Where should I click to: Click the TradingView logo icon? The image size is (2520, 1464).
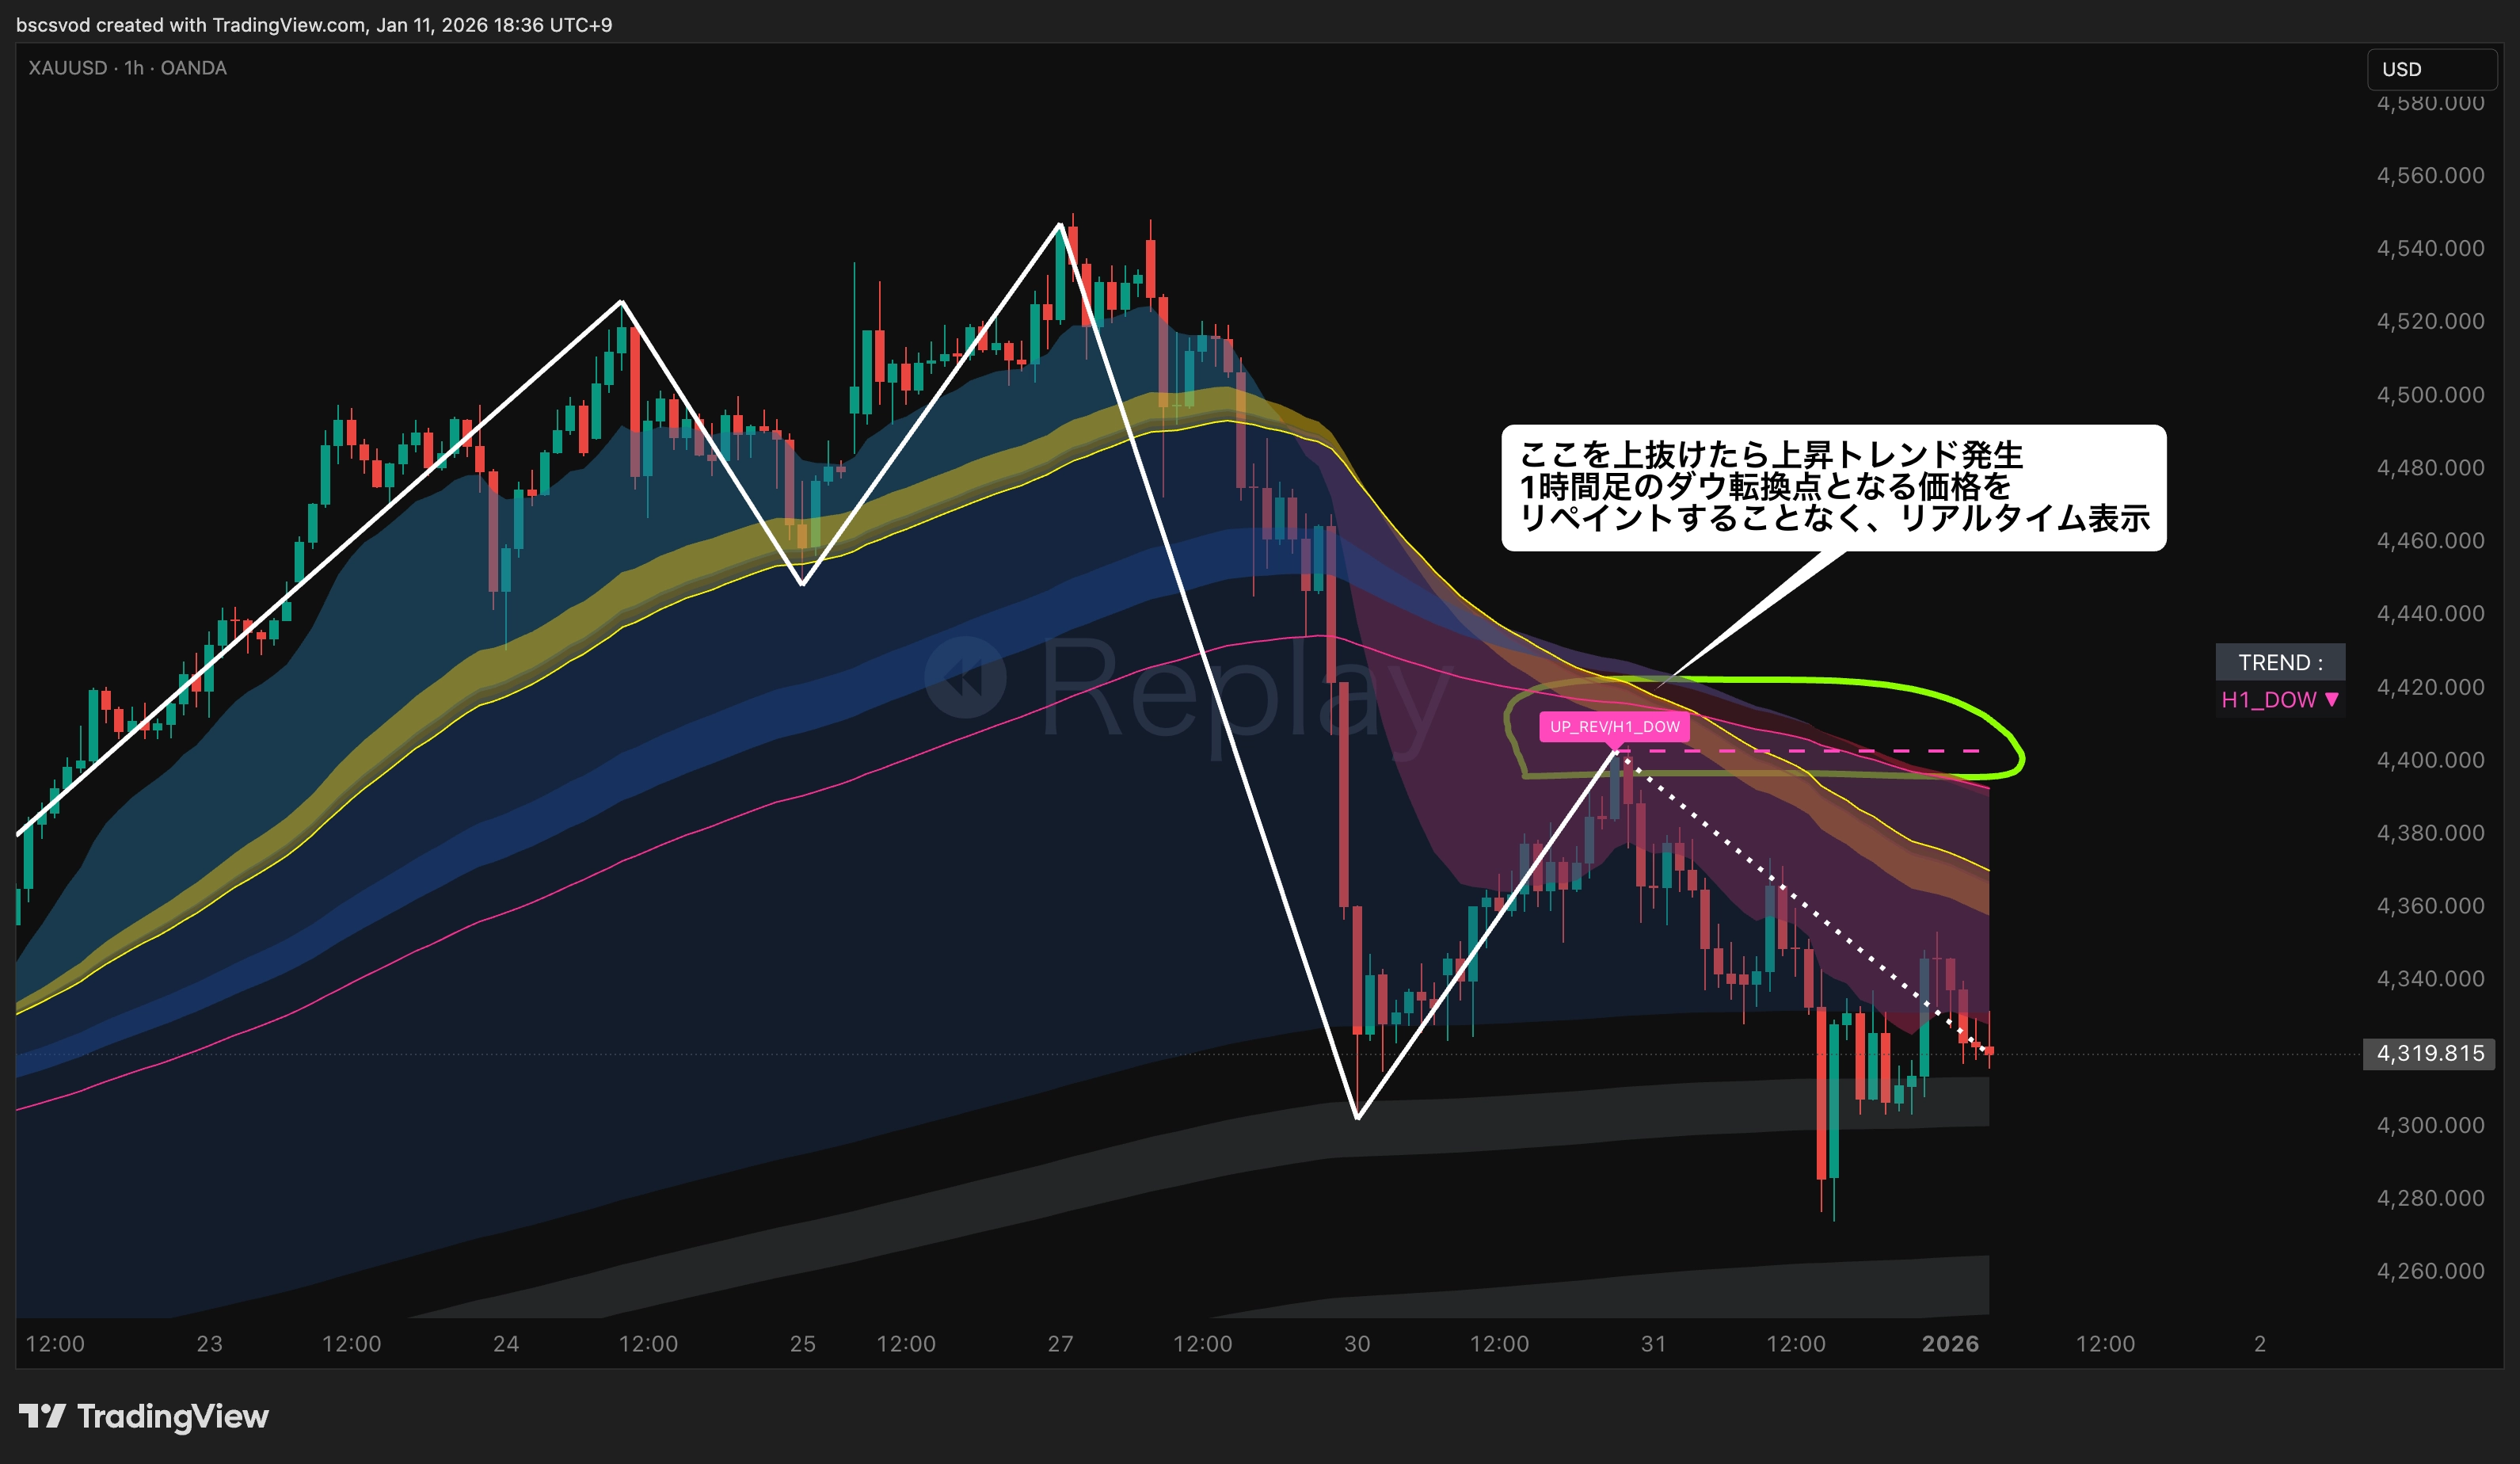(42, 1415)
